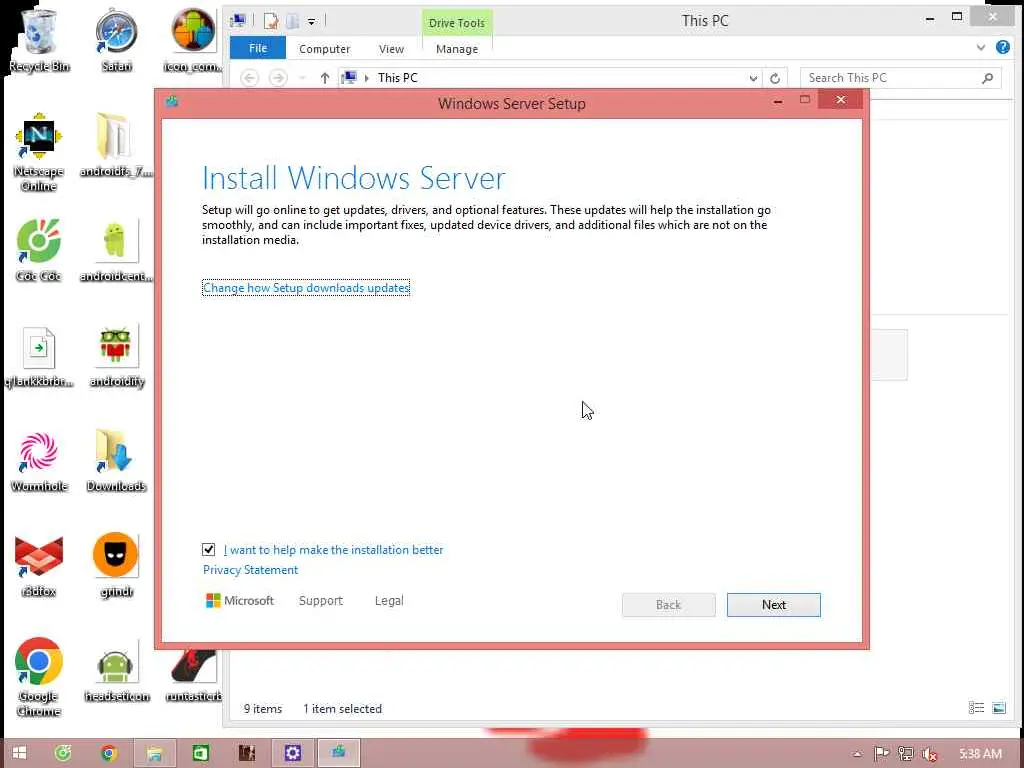Switch to large icons view in Explorer

pyautogui.click(x=999, y=708)
